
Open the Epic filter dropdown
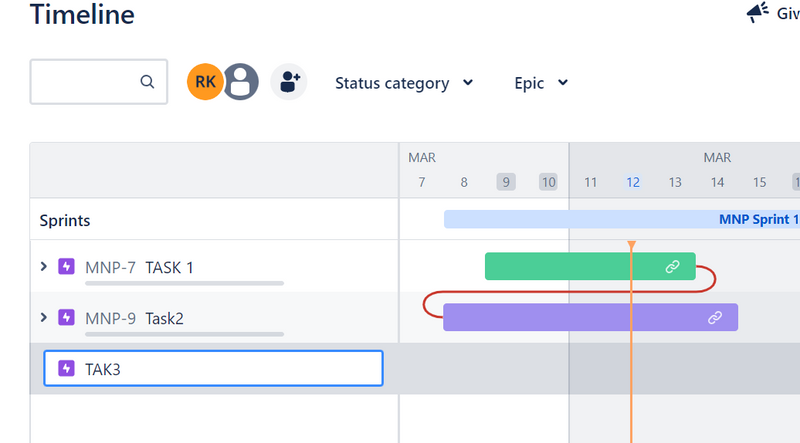pos(541,83)
